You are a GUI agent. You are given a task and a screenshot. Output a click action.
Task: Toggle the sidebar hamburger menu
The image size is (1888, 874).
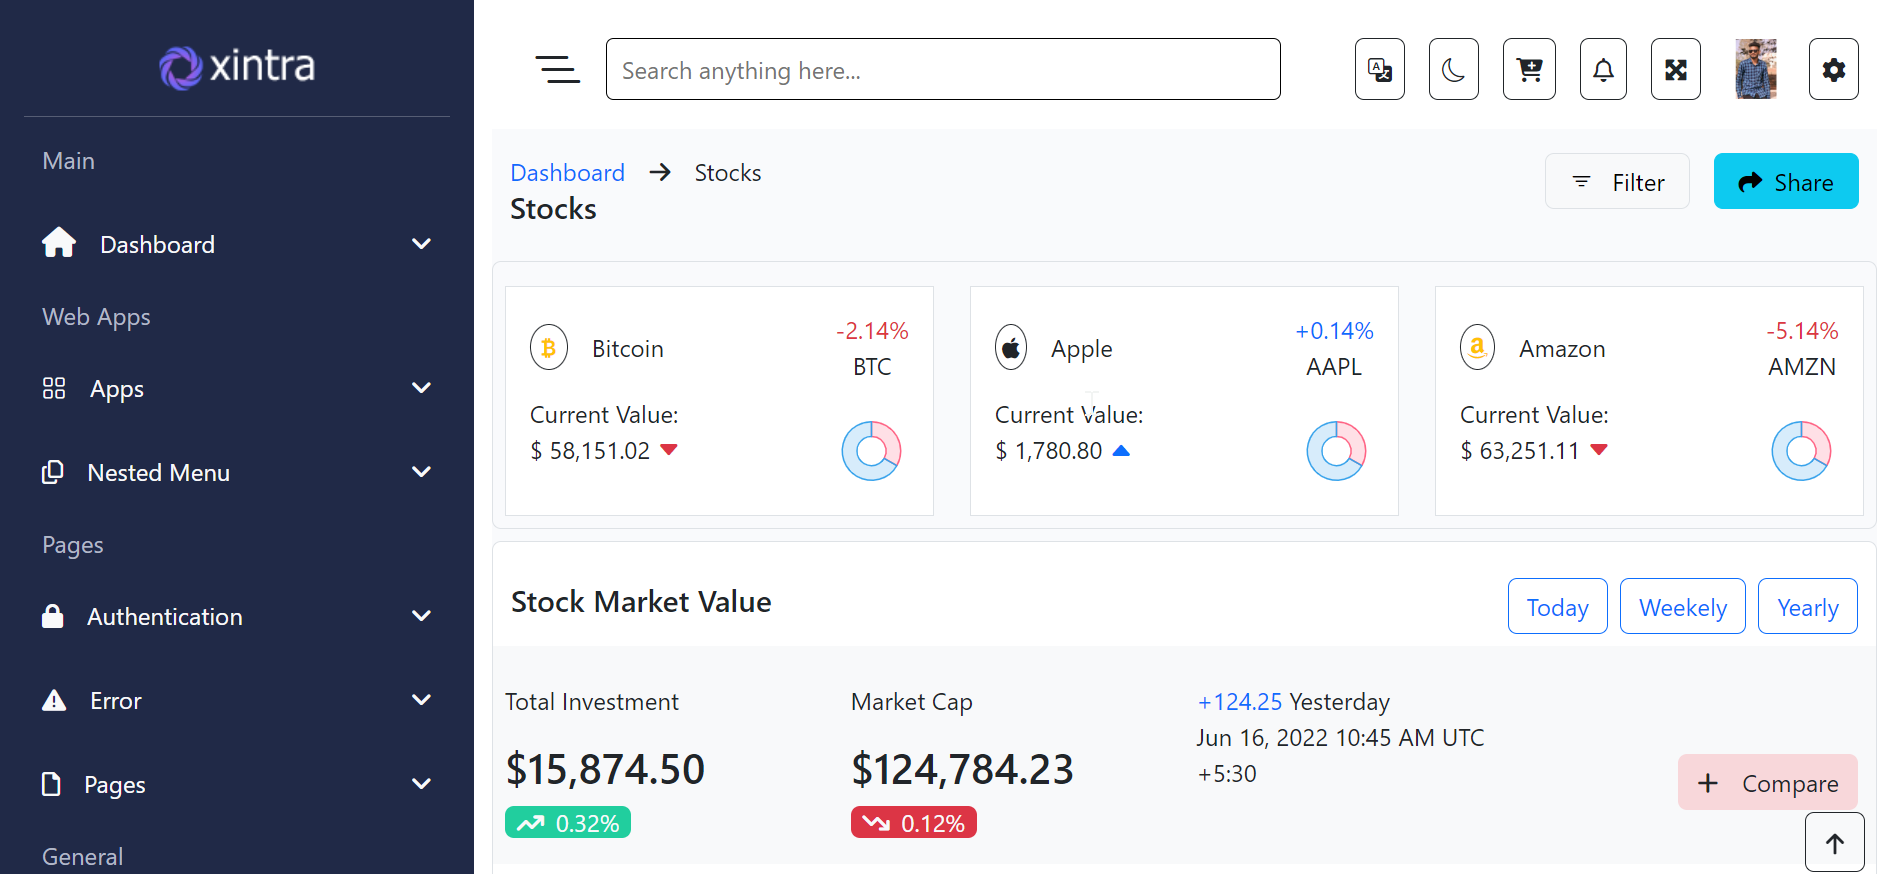pyautogui.click(x=557, y=70)
